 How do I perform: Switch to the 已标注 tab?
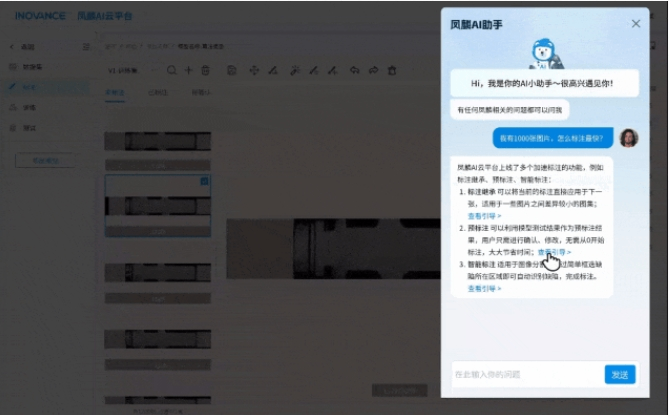pos(158,93)
